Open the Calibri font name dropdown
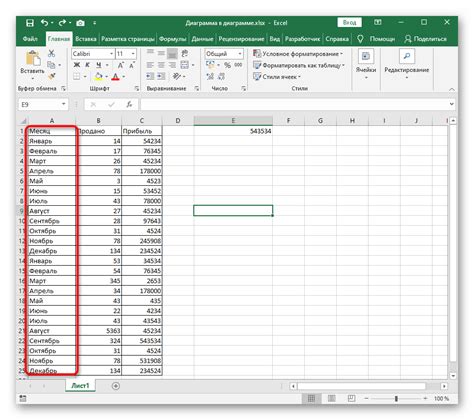The width and height of the screenshot is (474, 420). click(x=111, y=54)
